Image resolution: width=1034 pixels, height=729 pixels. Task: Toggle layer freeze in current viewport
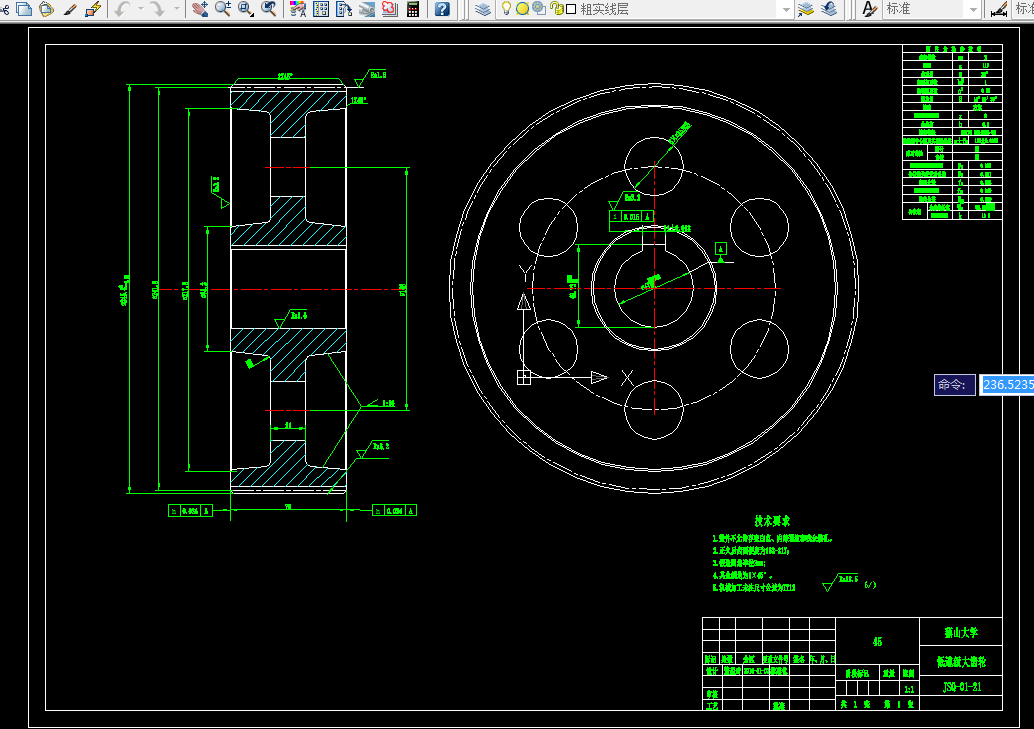[539, 9]
